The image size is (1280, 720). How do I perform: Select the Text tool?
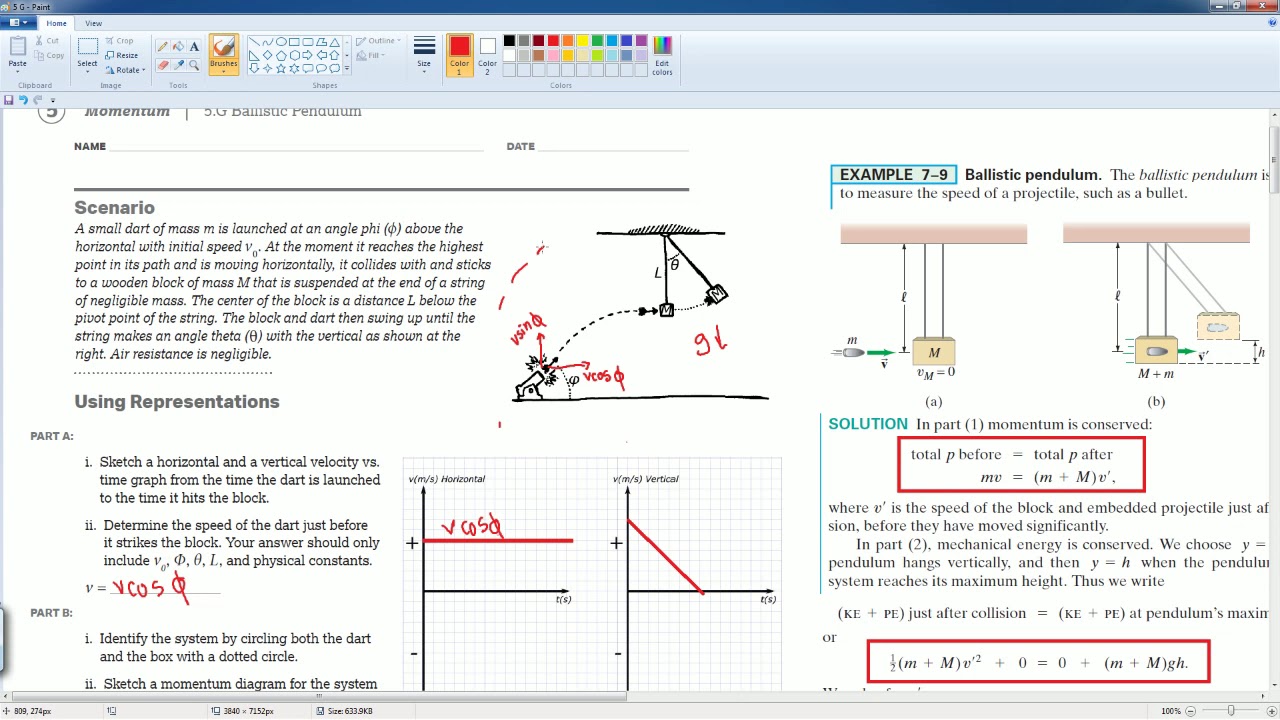194,46
